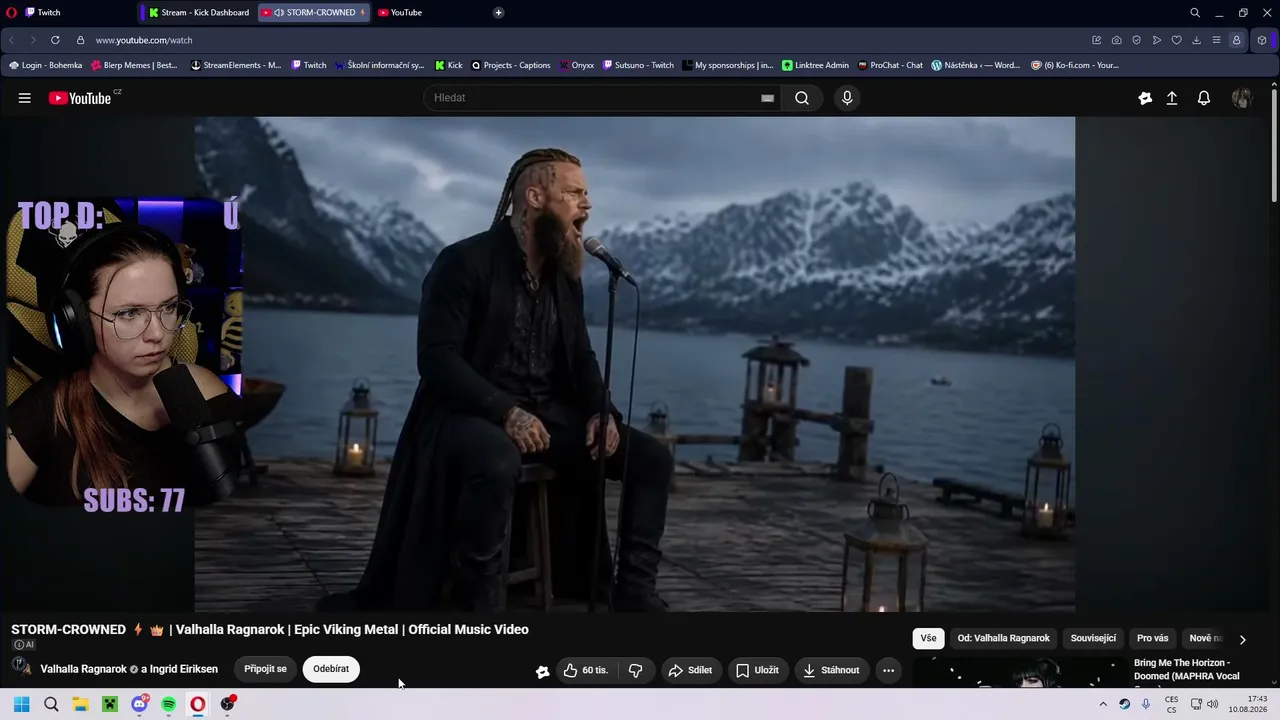Open Opera extensions cube icon
This screenshot has height=720, width=1280.
point(1262,40)
